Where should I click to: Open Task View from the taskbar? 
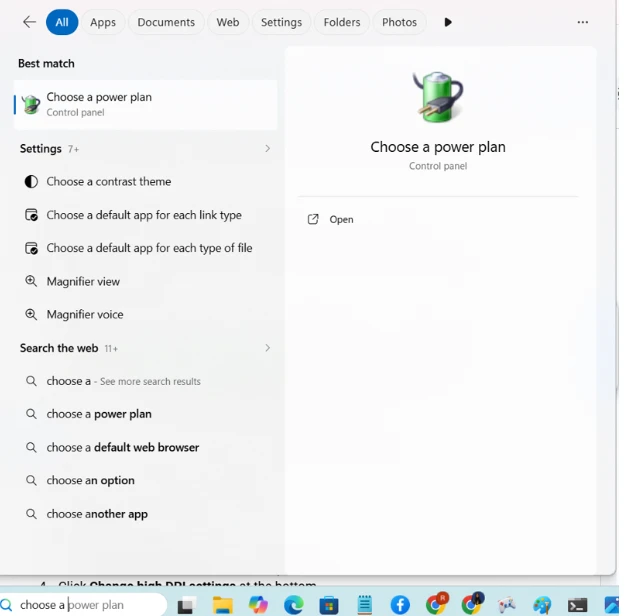pyautogui.click(x=186, y=605)
